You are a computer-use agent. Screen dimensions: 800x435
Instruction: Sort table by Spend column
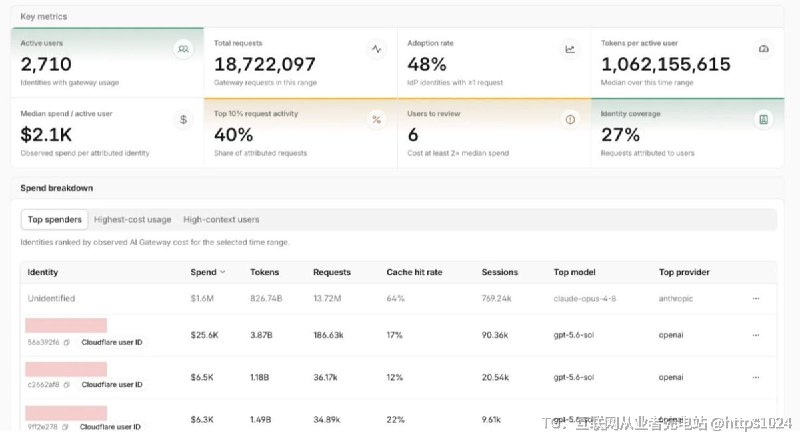208,272
